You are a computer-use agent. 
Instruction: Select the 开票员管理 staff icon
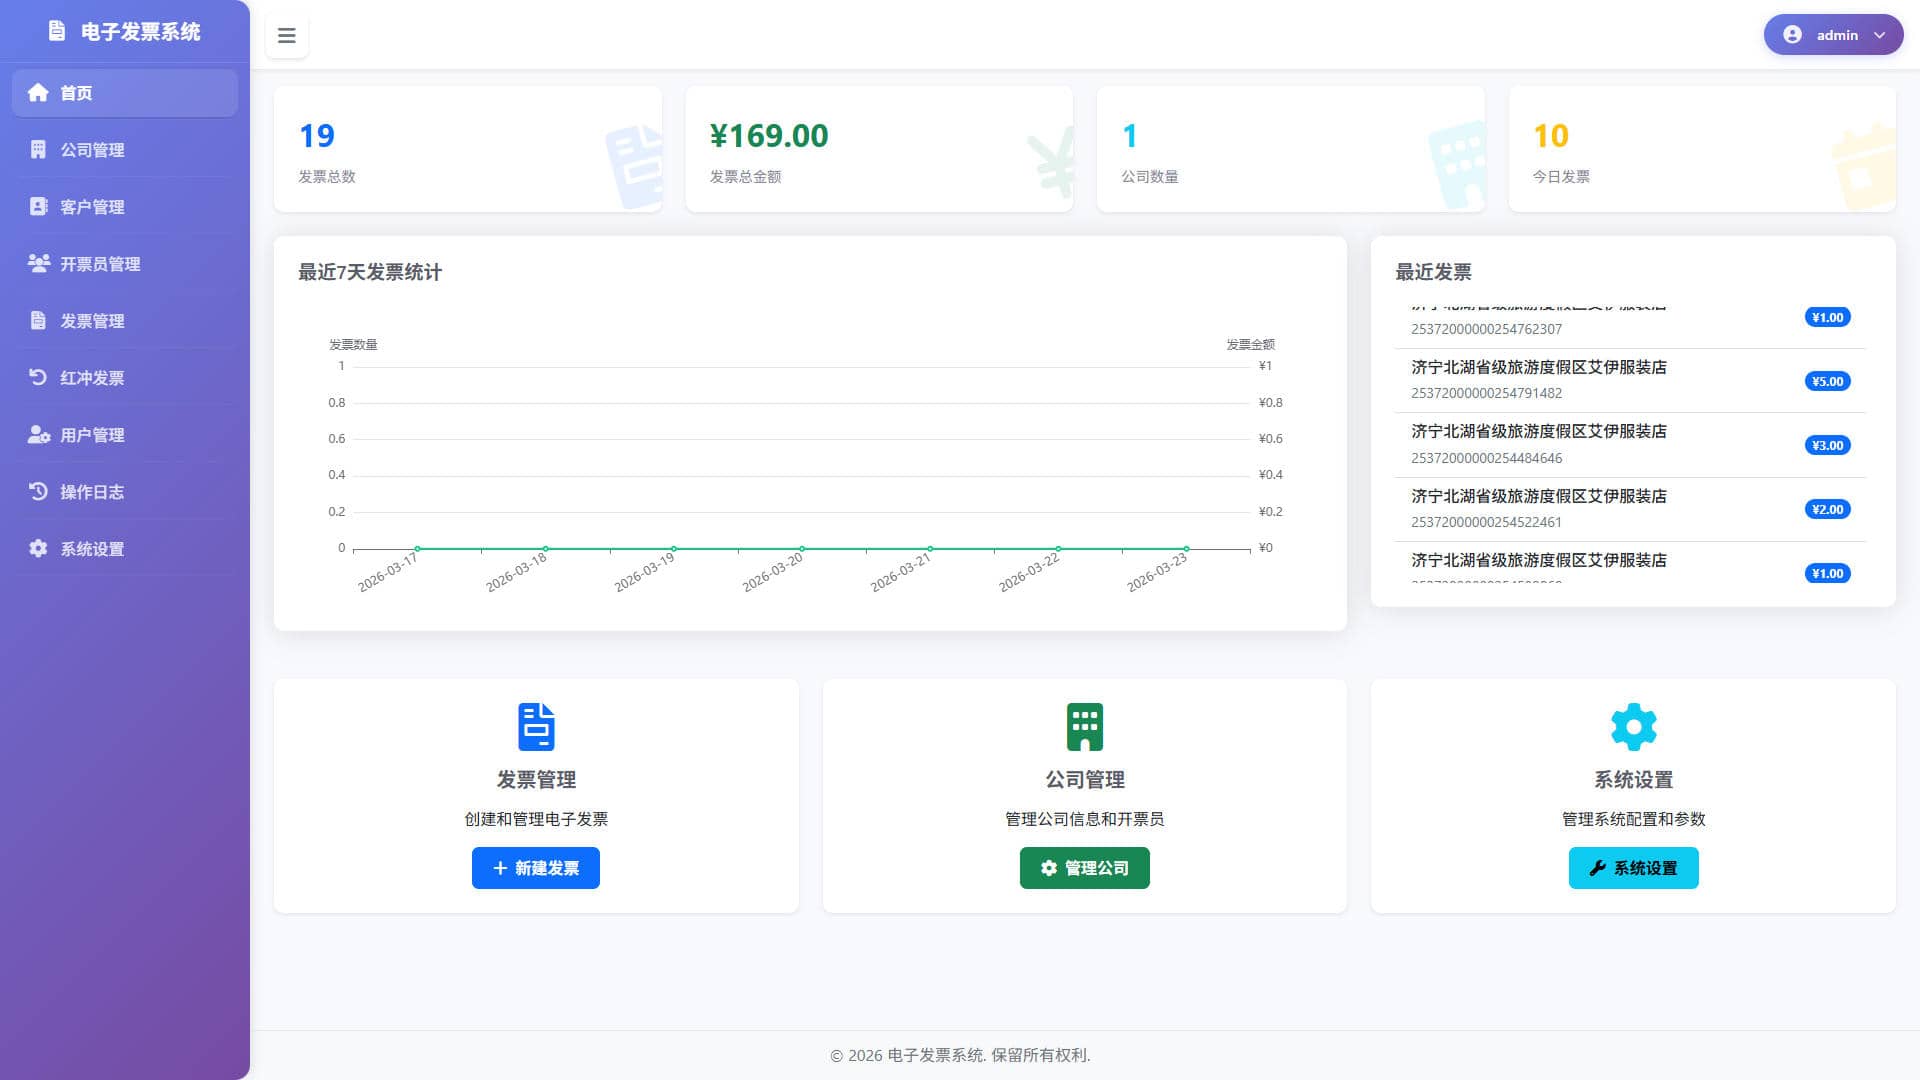pos(39,263)
